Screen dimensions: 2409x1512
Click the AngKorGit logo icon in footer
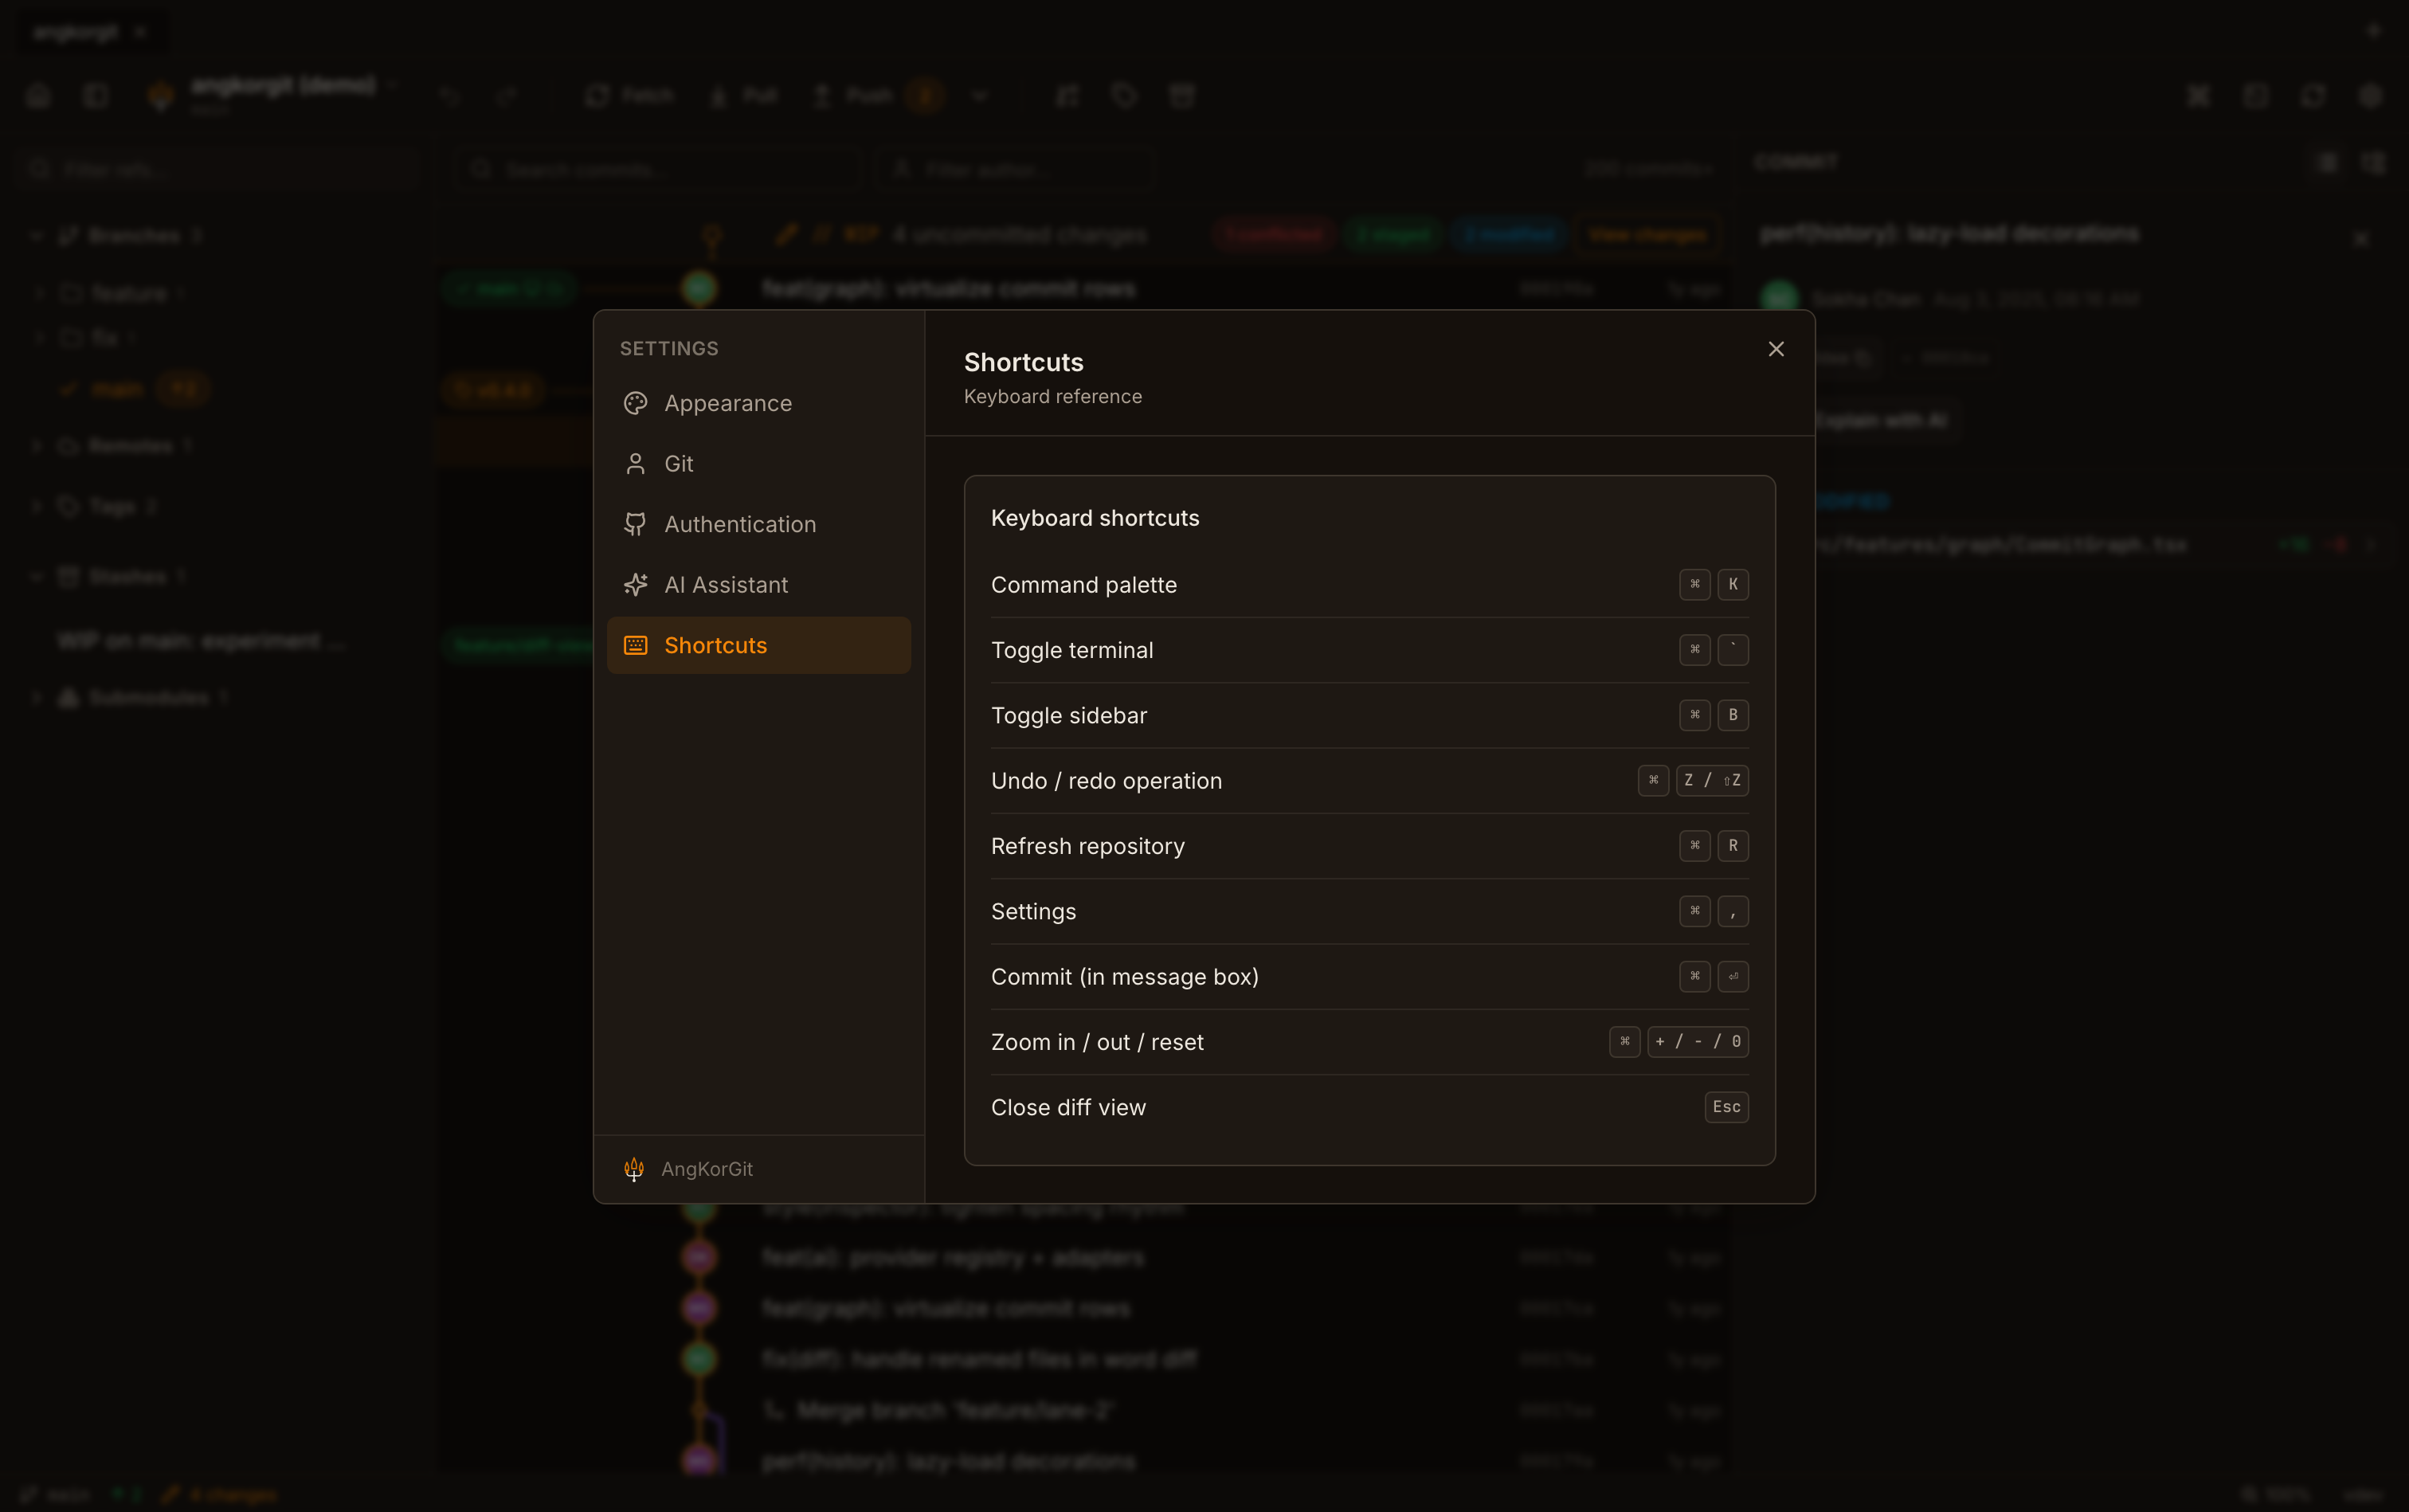point(634,1169)
